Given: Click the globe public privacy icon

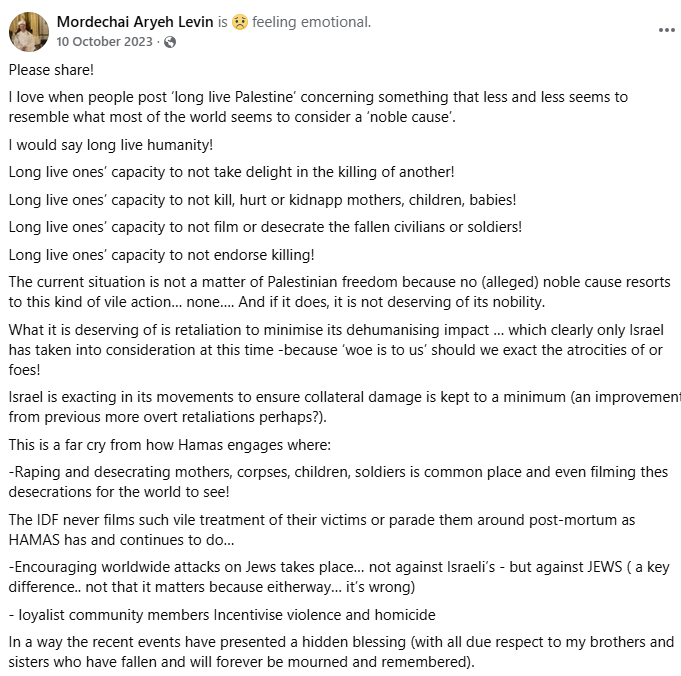Looking at the screenshot, I should pos(170,42).
